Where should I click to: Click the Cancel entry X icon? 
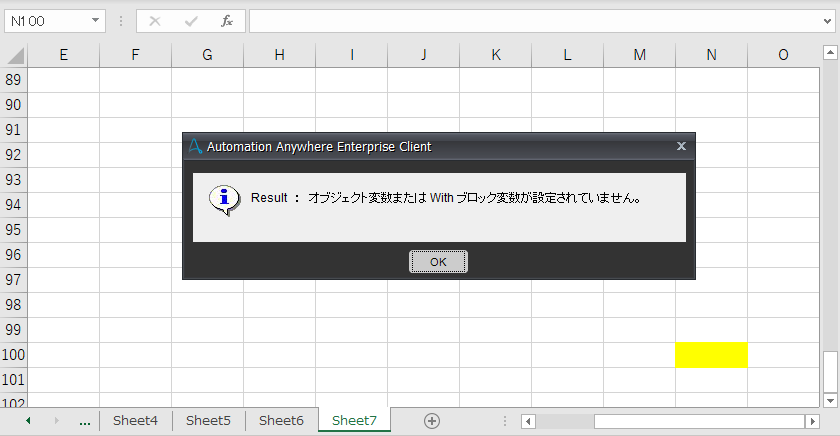click(x=155, y=21)
